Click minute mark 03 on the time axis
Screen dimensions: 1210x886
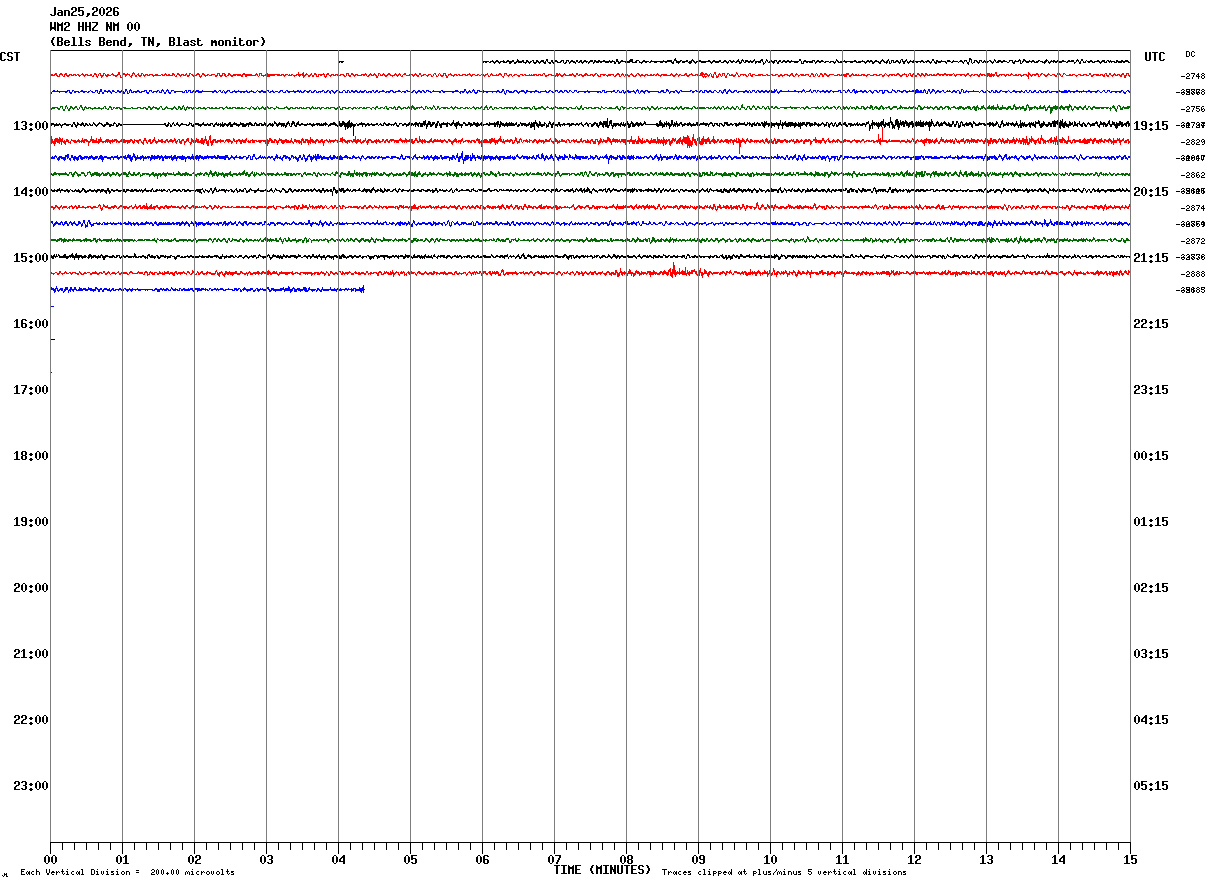pyautogui.click(x=266, y=859)
